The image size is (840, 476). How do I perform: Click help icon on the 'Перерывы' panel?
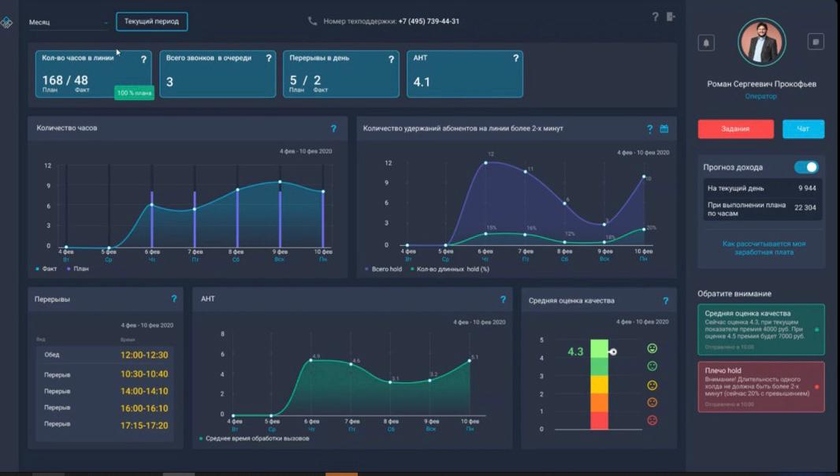(173, 299)
